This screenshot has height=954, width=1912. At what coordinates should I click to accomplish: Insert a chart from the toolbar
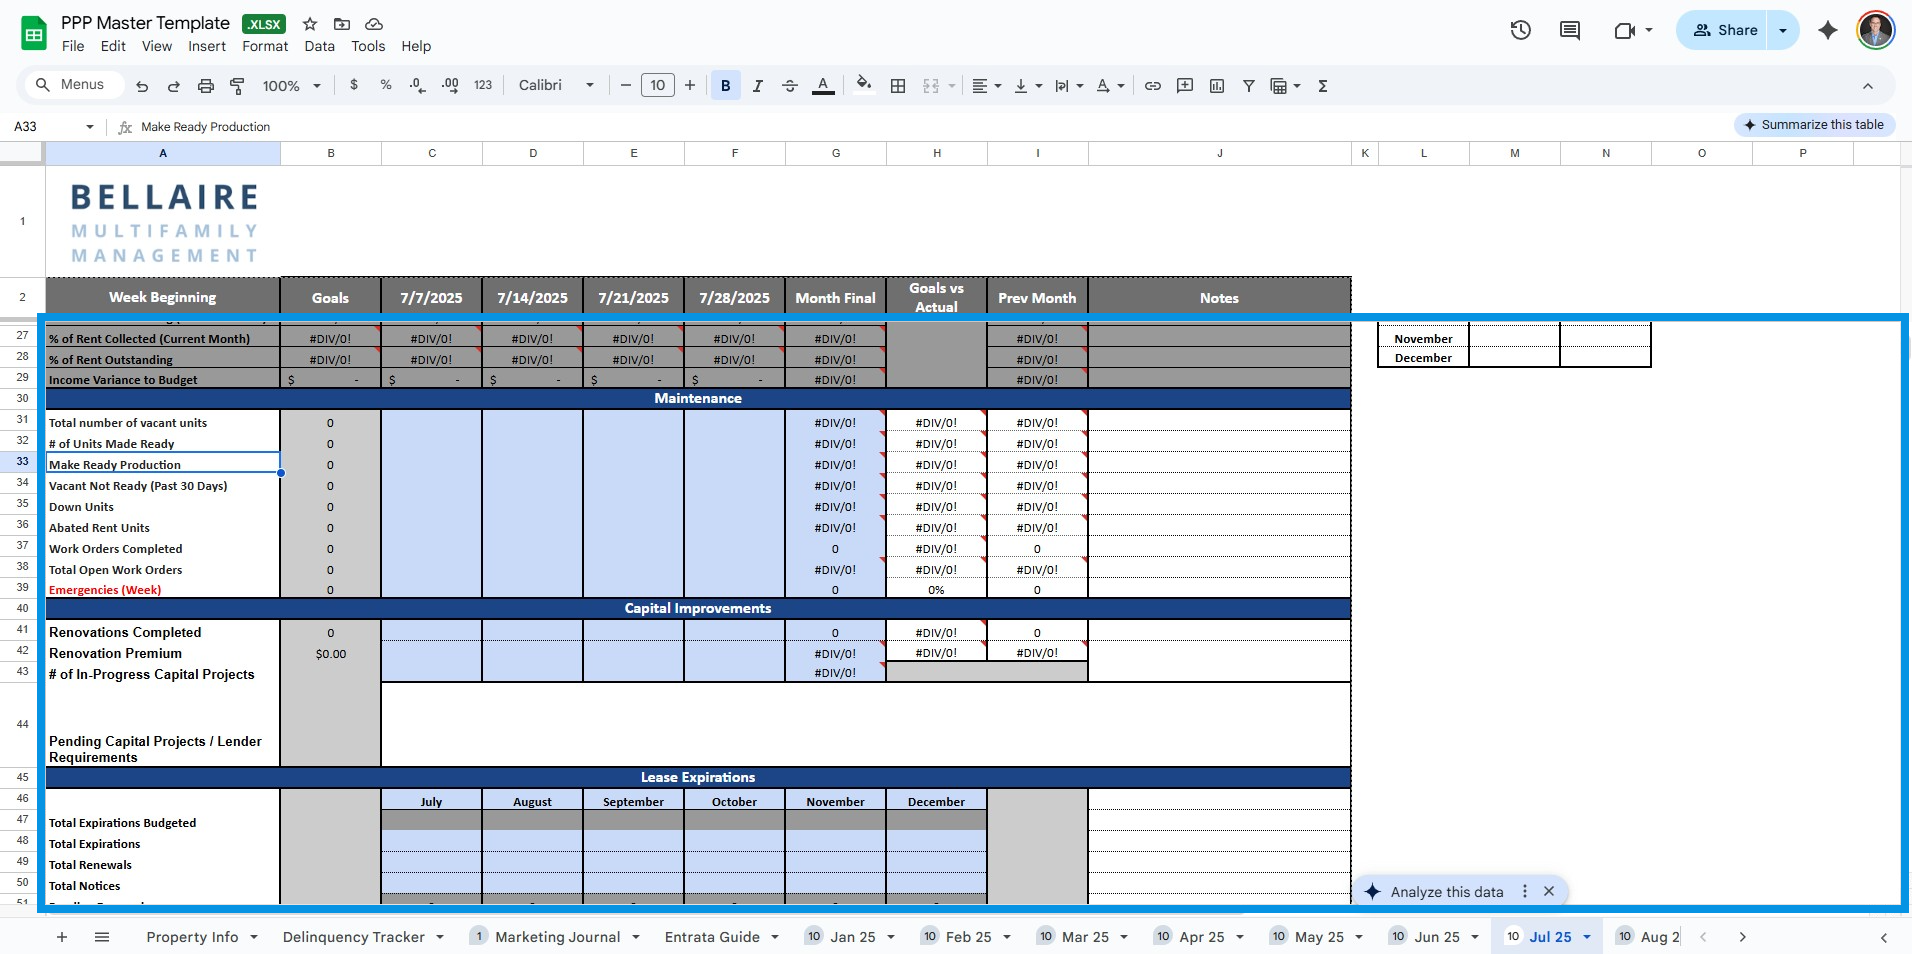coord(1216,86)
